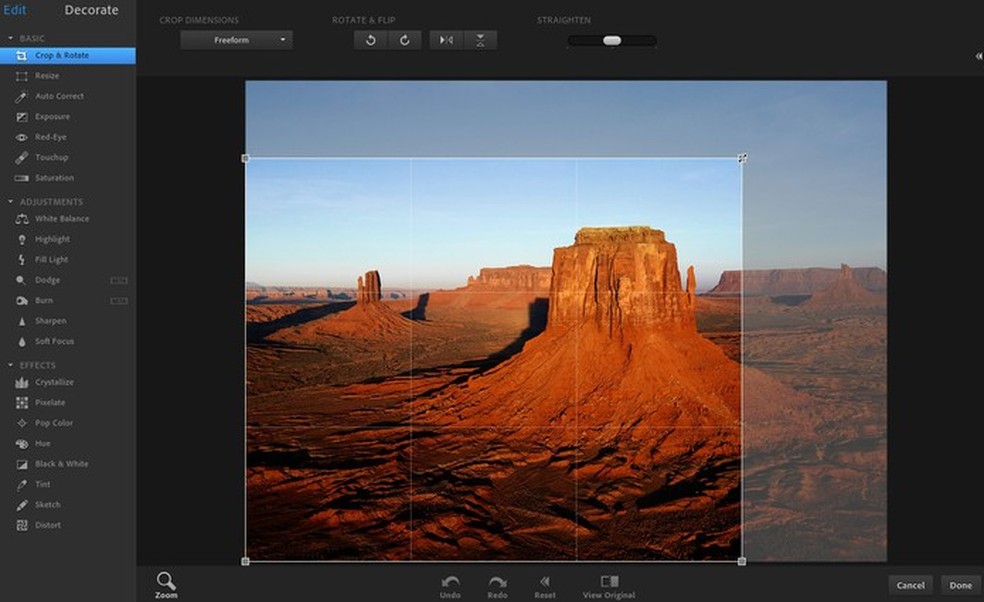Switch to the Decorate tab
This screenshot has width=984, height=602.
(91, 11)
